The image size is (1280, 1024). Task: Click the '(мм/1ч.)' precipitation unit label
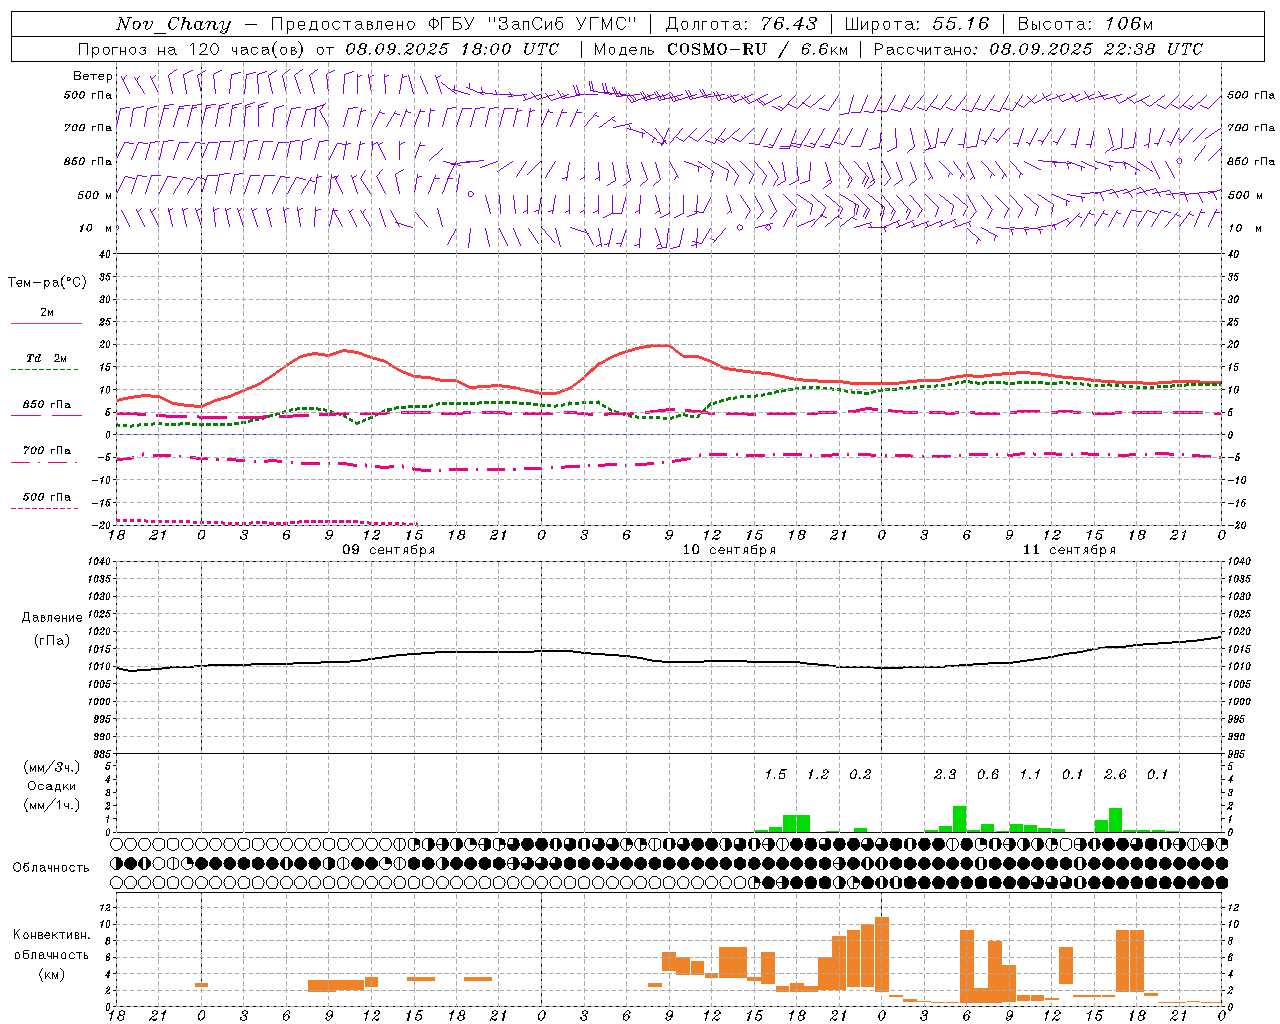51,805
